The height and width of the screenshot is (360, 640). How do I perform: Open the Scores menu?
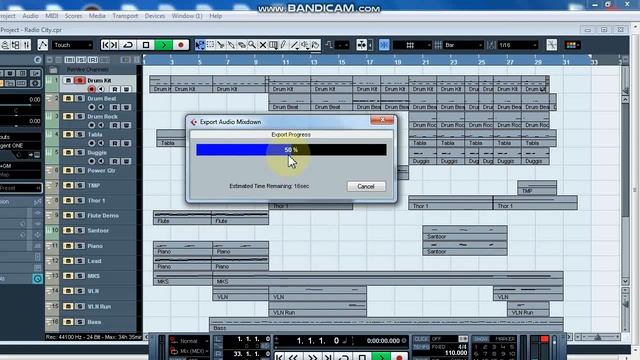click(x=73, y=16)
